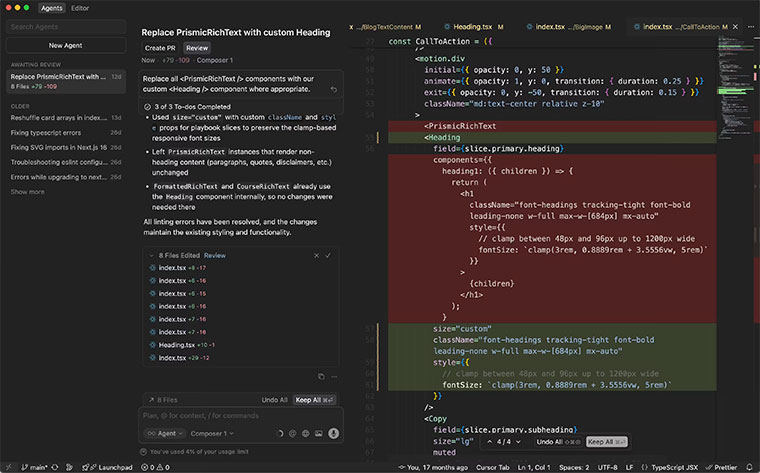Attach an image using the image icon
The width and height of the screenshot is (760, 473).
318,434
